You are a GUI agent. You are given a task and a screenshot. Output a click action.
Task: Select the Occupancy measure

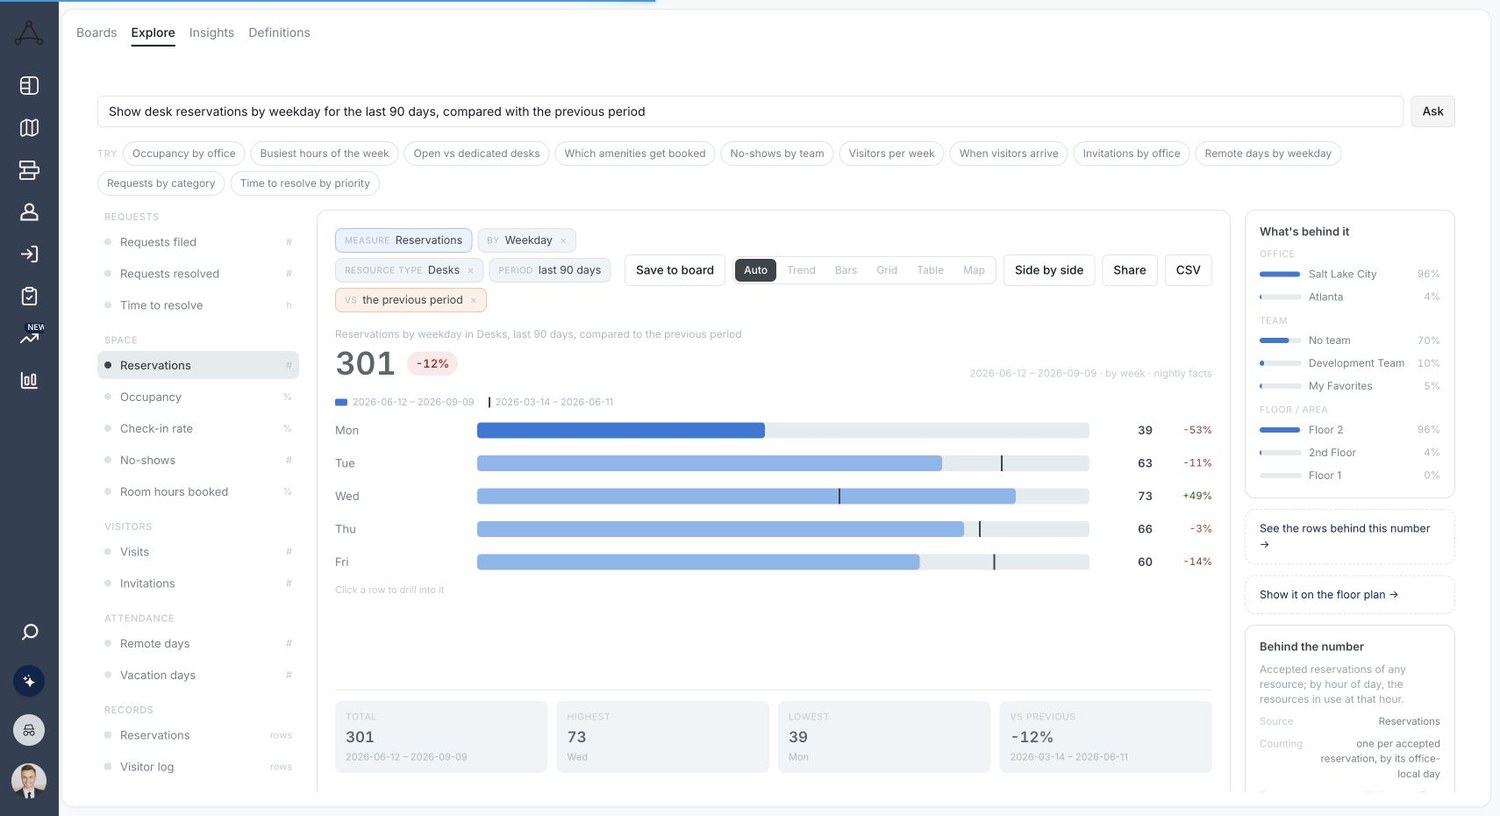pyautogui.click(x=198, y=397)
